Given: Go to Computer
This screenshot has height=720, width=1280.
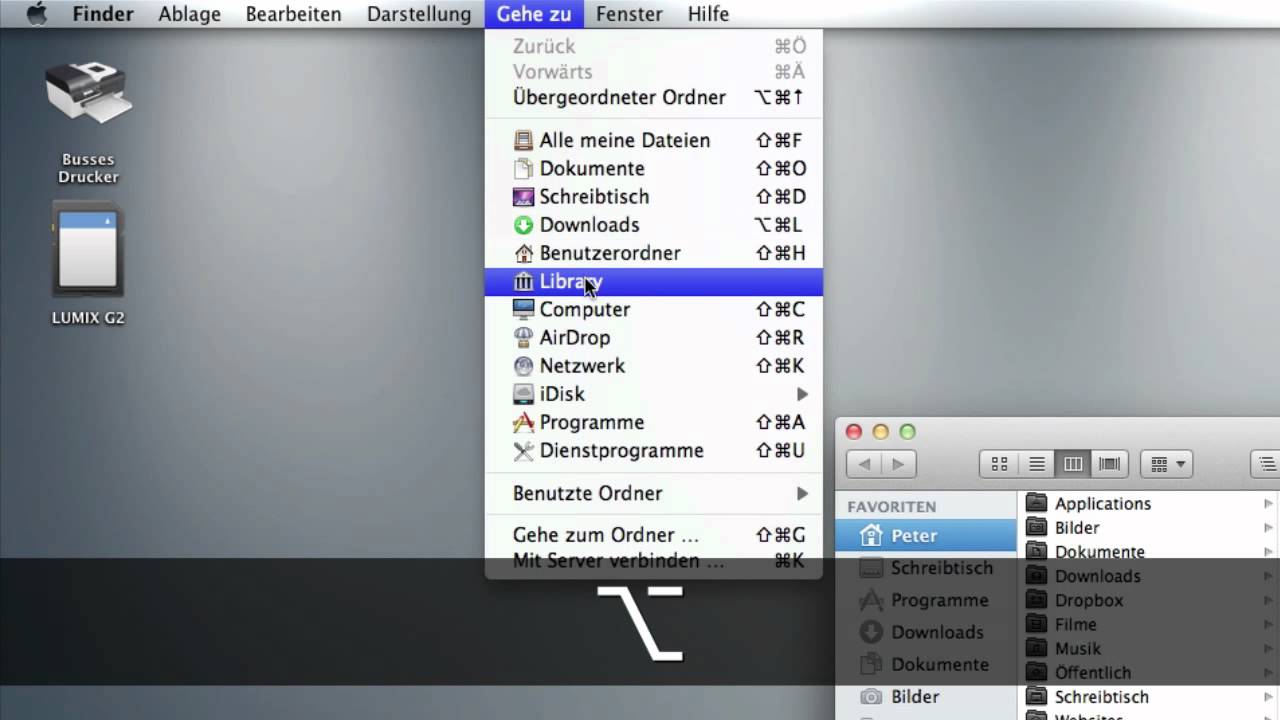Looking at the screenshot, I should point(654,310).
